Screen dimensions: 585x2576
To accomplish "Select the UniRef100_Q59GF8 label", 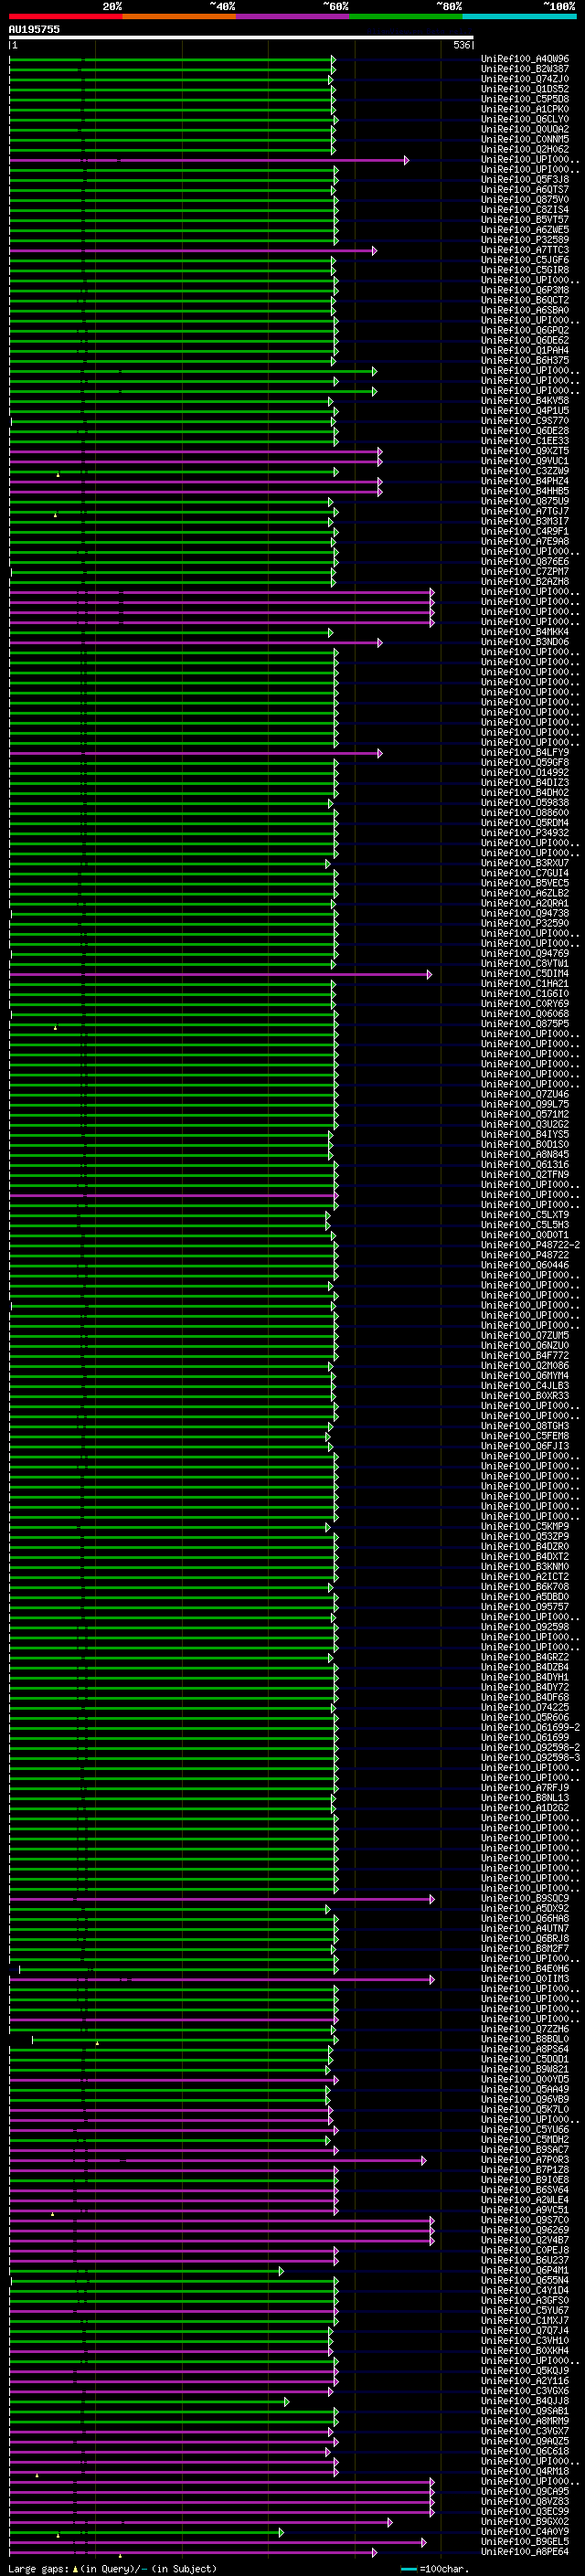I will [525, 762].
